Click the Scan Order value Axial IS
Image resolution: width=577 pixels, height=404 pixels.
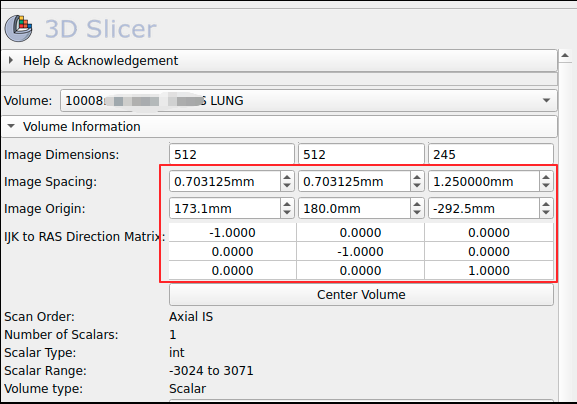point(191,316)
